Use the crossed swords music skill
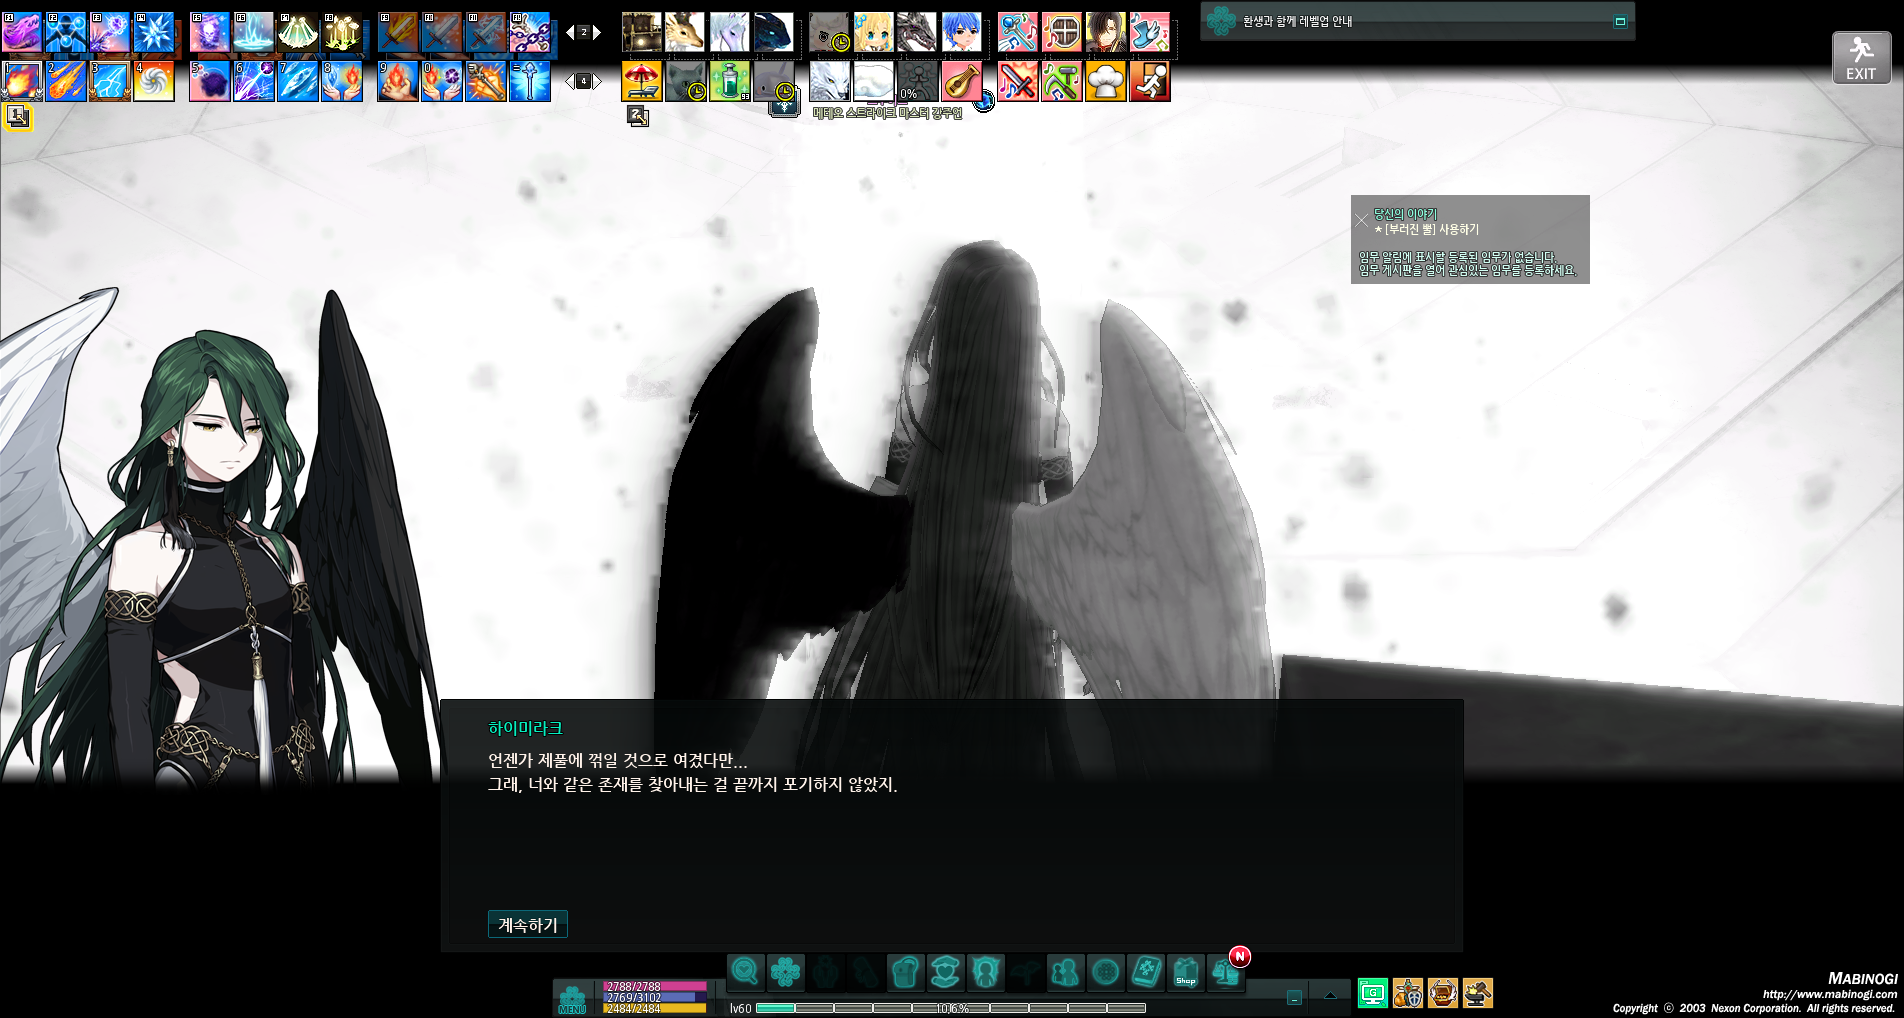This screenshot has width=1904, height=1018. [x=1017, y=81]
